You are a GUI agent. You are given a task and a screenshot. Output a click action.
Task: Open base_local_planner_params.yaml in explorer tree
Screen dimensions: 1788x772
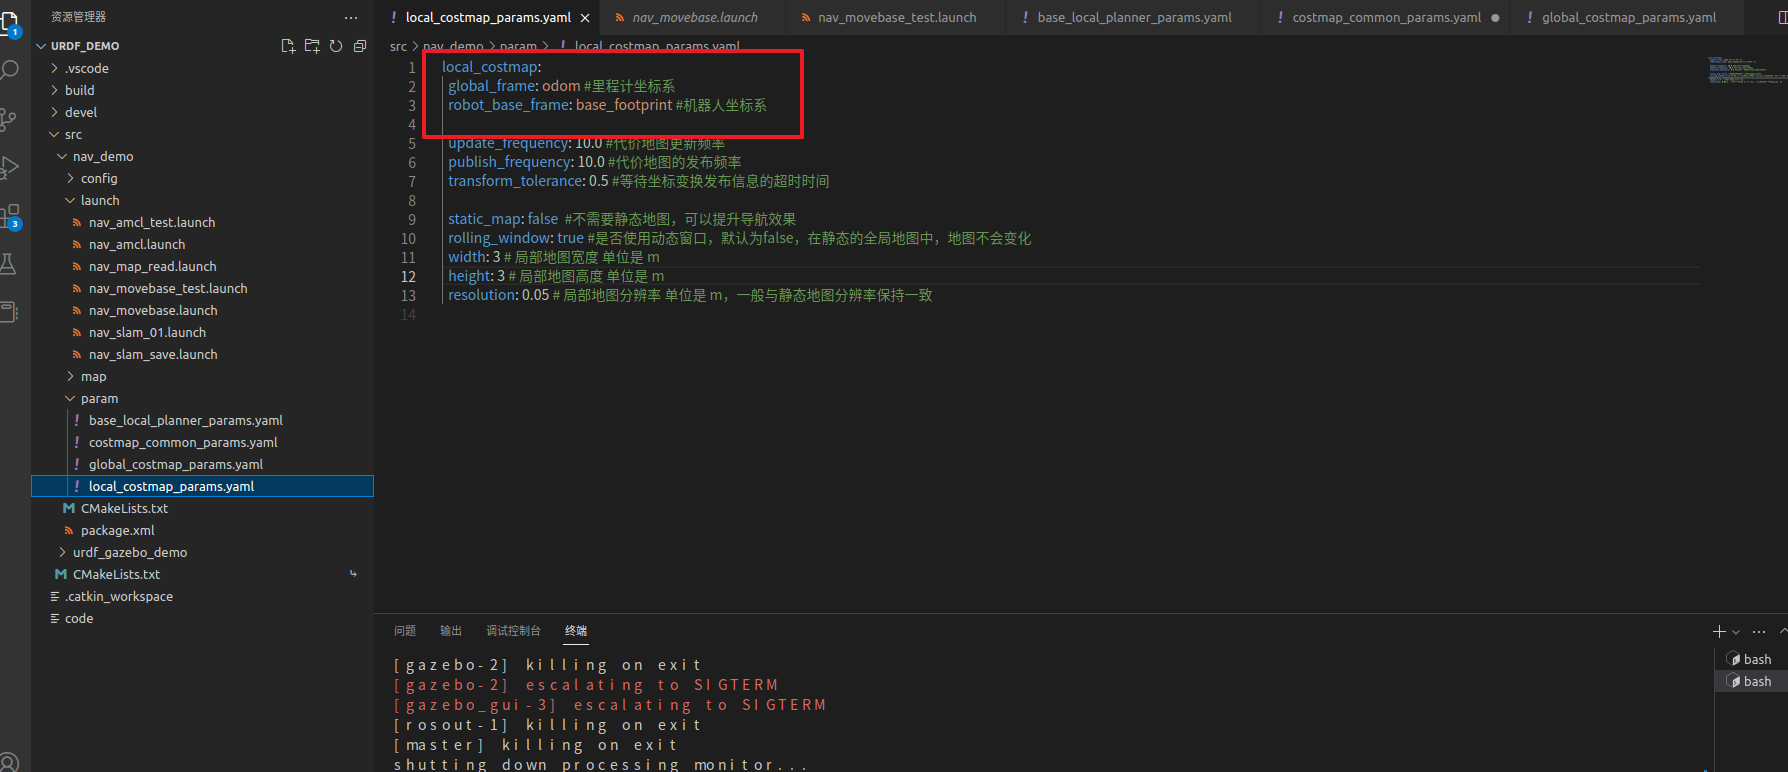tap(185, 420)
